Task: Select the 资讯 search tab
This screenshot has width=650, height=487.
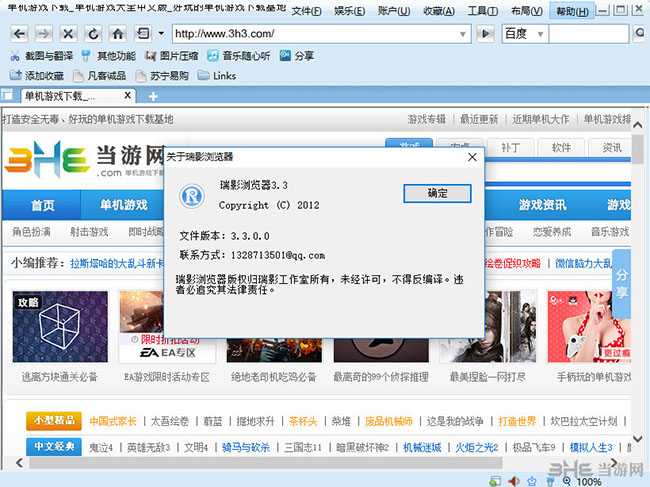Action: pos(612,148)
